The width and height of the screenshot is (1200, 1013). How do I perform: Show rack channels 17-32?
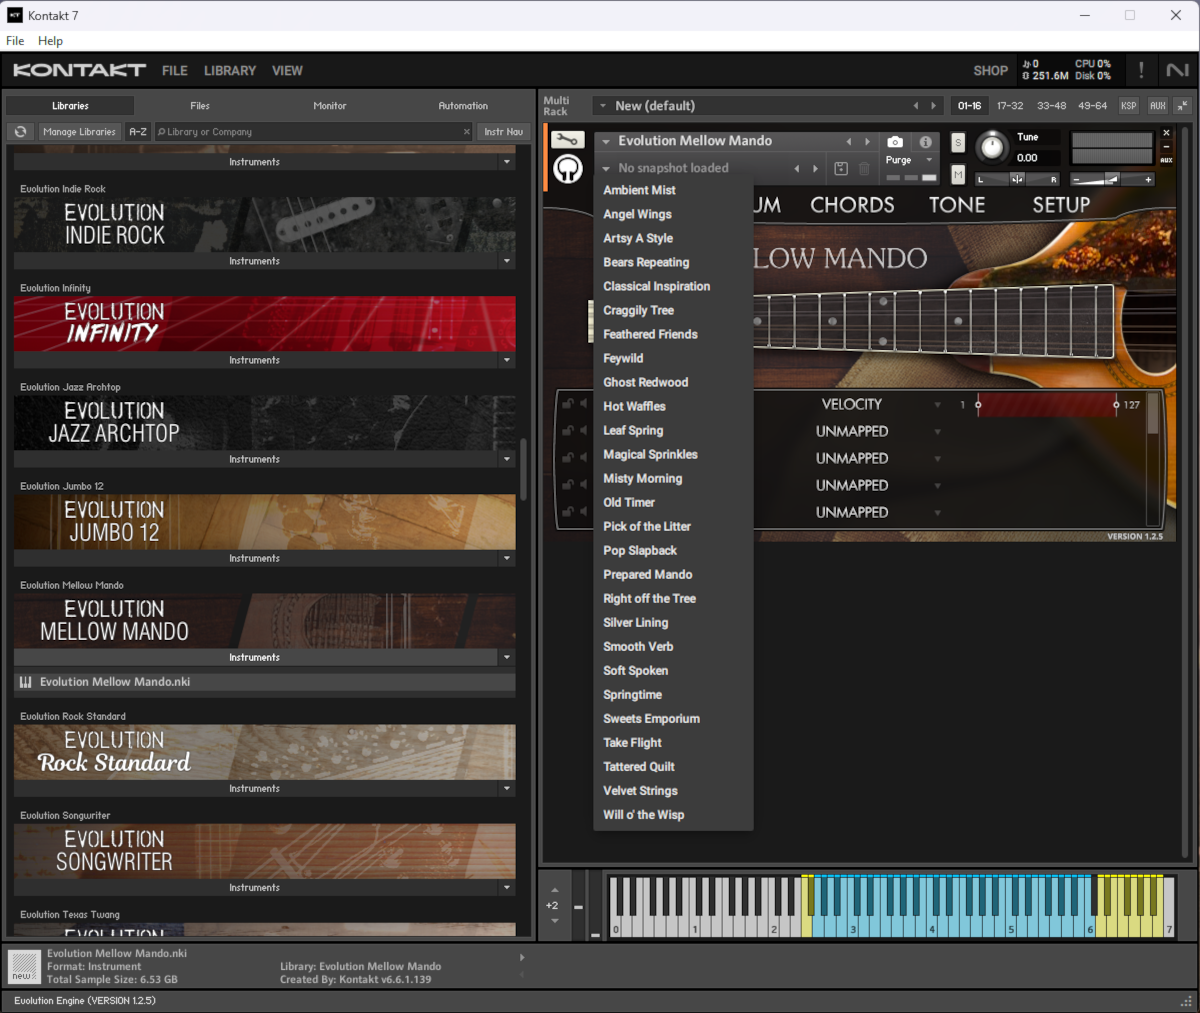1010,106
